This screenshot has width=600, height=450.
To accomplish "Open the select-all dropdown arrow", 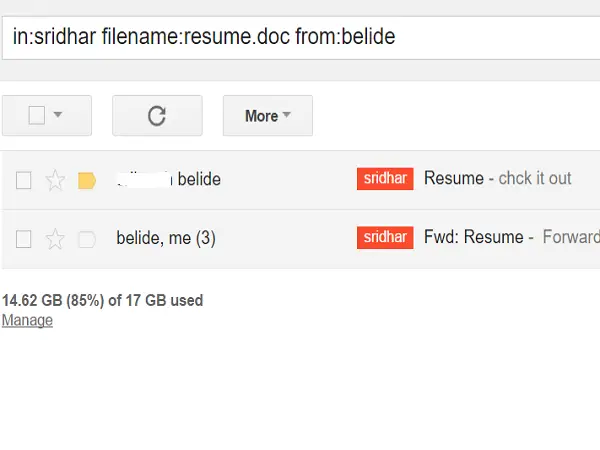I will (x=58, y=114).
